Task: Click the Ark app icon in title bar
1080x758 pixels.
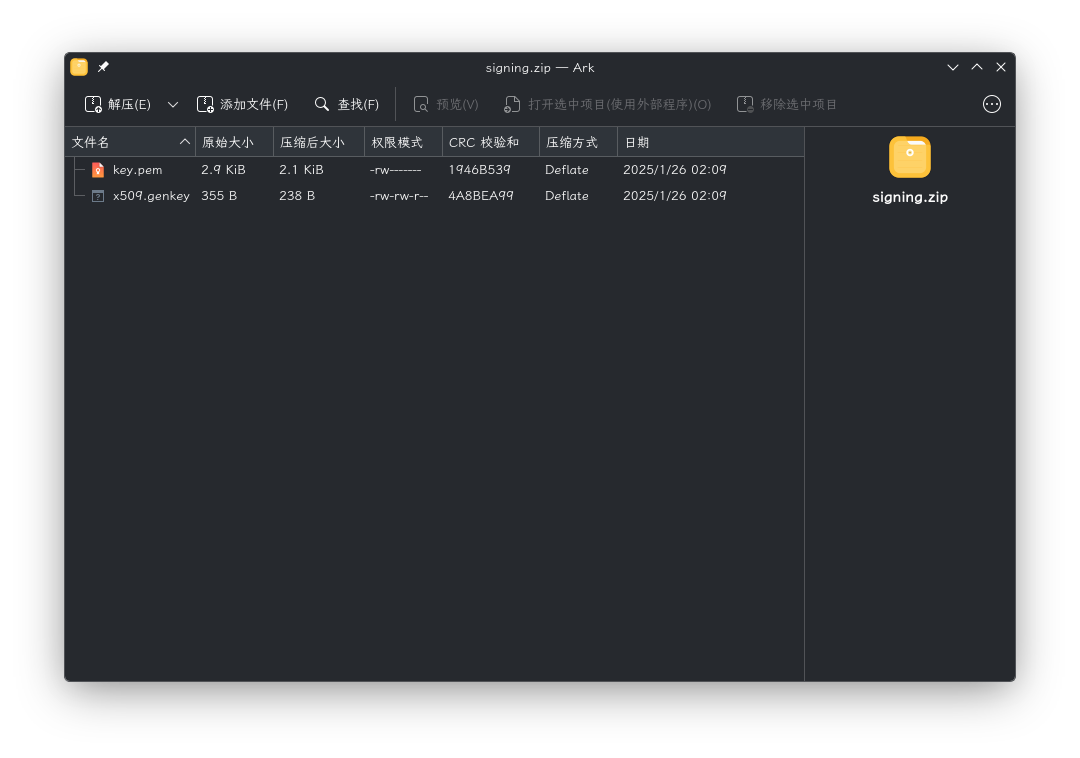Action: (x=79, y=67)
